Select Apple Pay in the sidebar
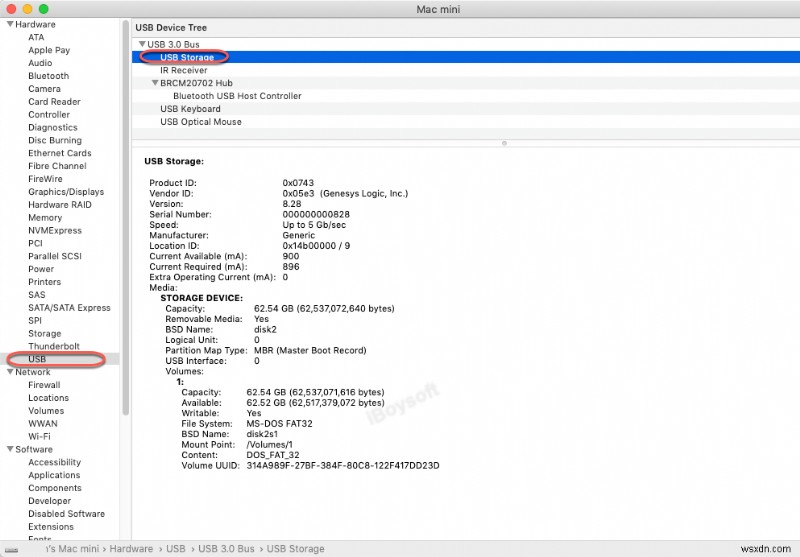800x557 pixels. [49, 50]
